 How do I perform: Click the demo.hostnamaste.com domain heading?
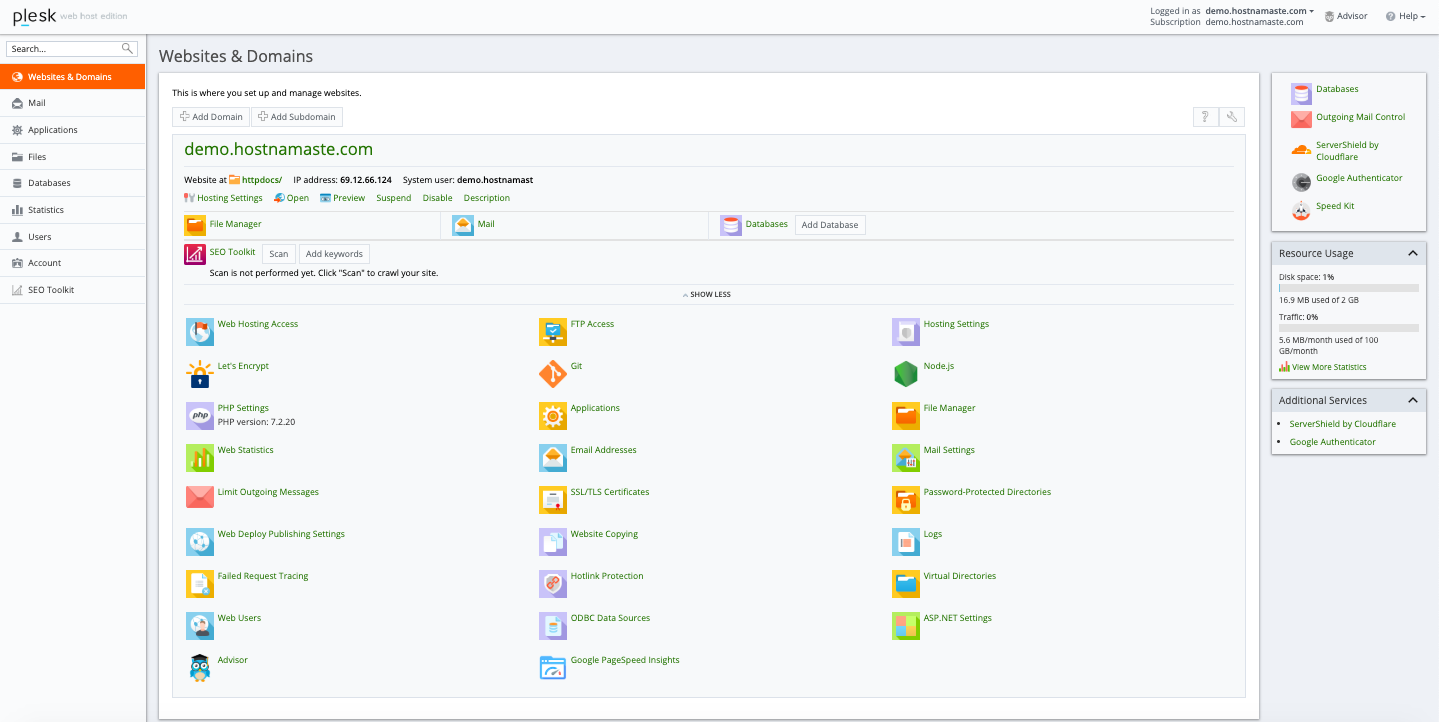point(278,150)
